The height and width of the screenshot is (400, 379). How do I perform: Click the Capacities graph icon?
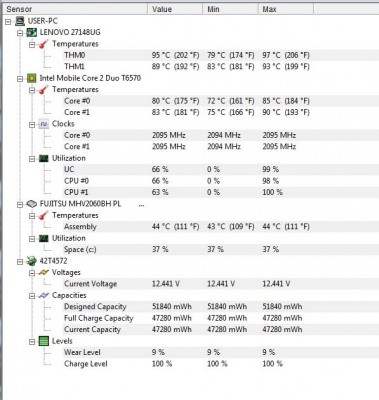pyautogui.click(x=44, y=295)
